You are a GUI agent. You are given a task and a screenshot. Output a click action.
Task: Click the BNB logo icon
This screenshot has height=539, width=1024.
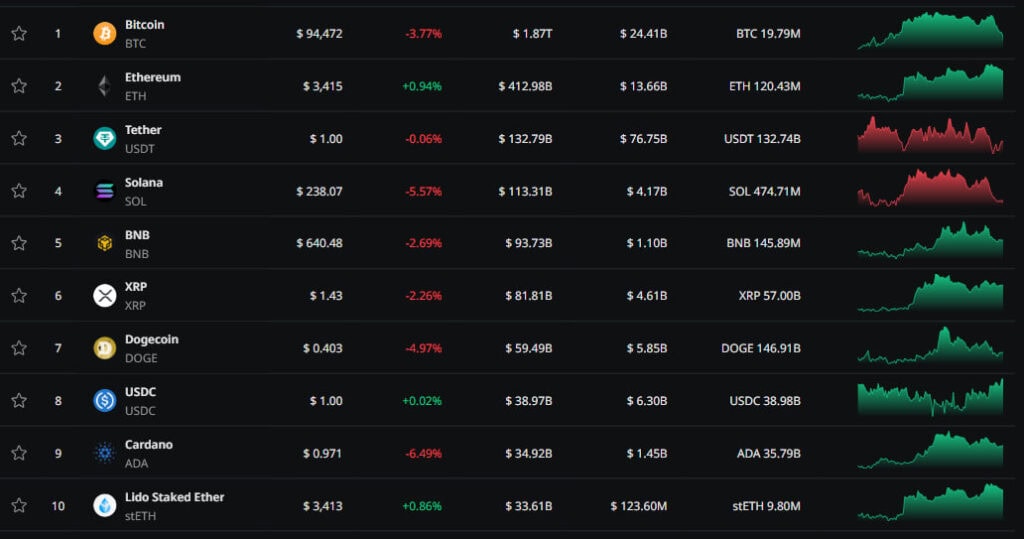pyautogui.click(x=105, y=243)
